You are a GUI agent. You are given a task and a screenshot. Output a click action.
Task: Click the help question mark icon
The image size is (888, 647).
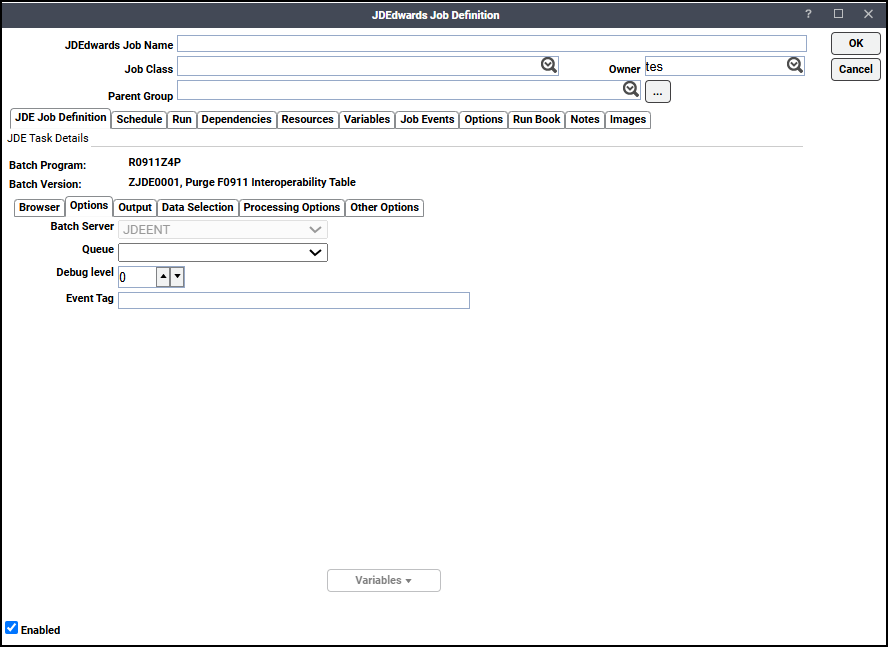point(808,14)
